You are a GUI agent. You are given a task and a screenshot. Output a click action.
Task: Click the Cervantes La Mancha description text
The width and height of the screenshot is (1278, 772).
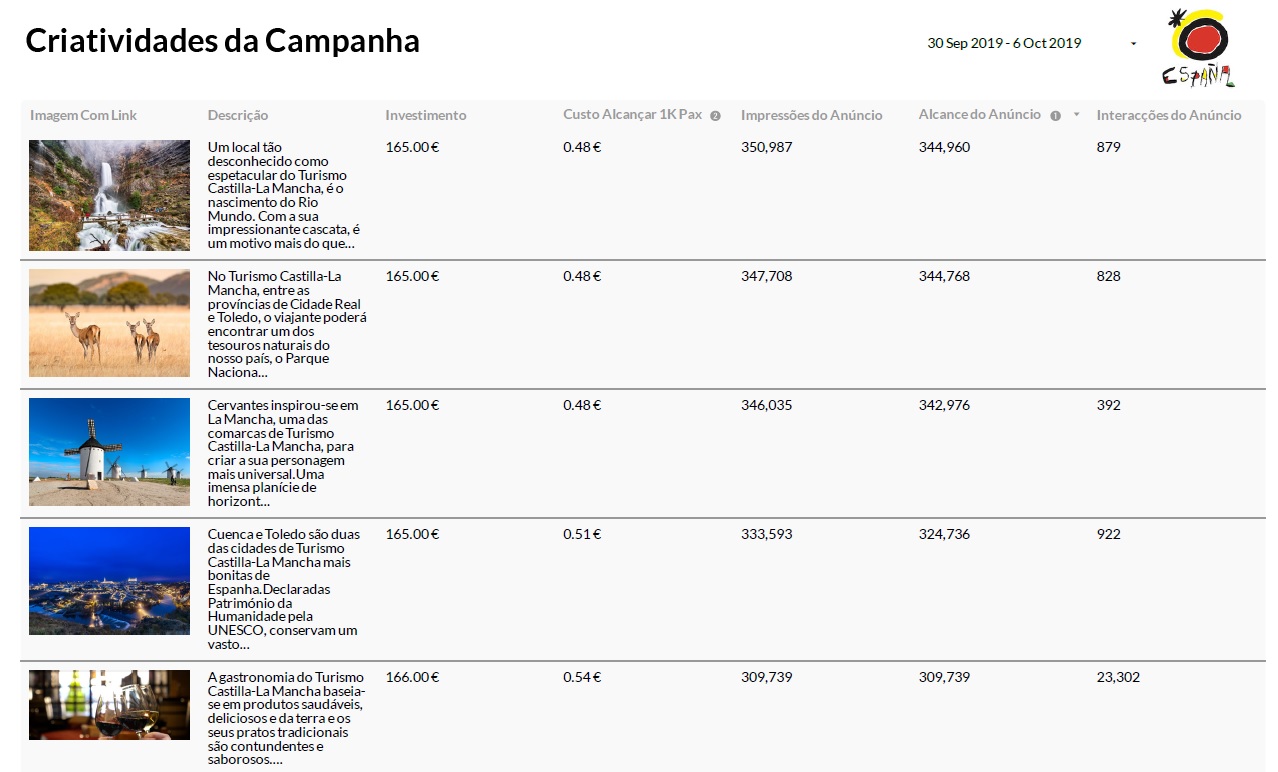coord(284,453)
